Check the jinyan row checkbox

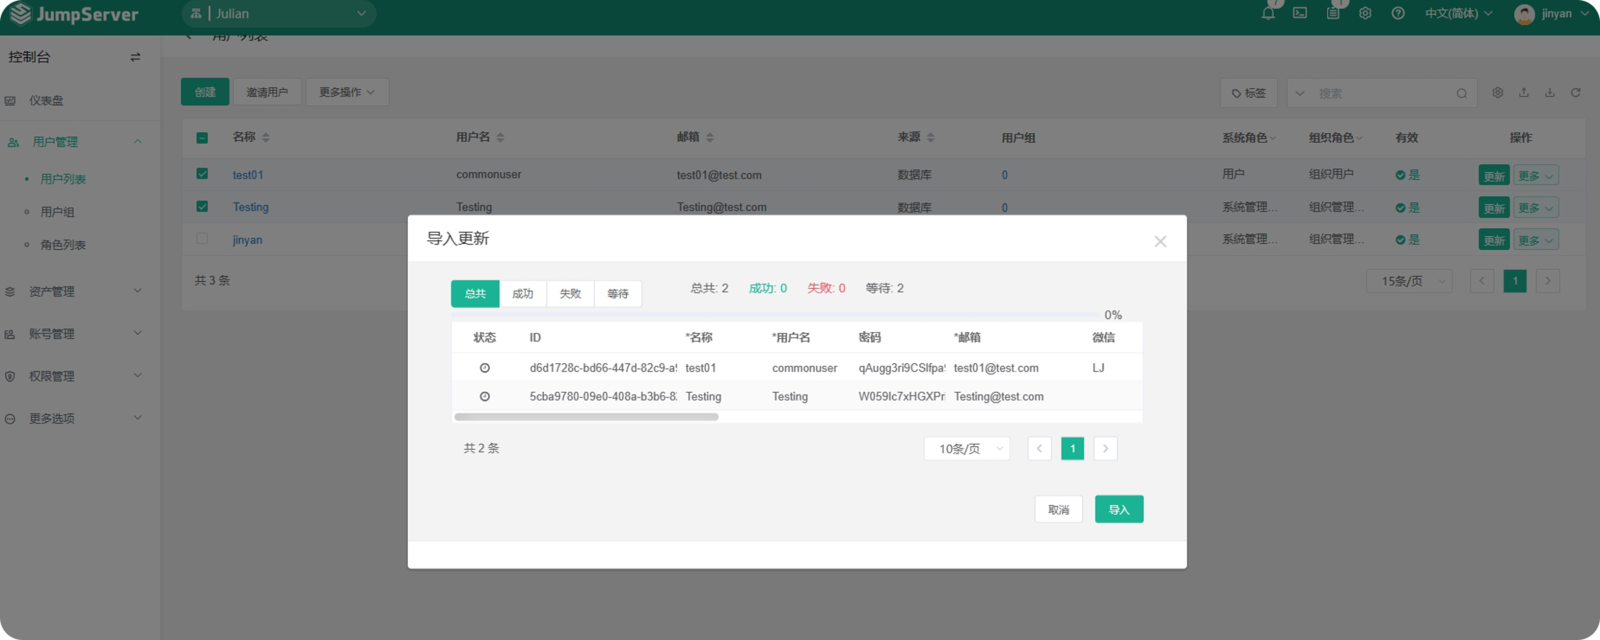(x=202, y=239)
